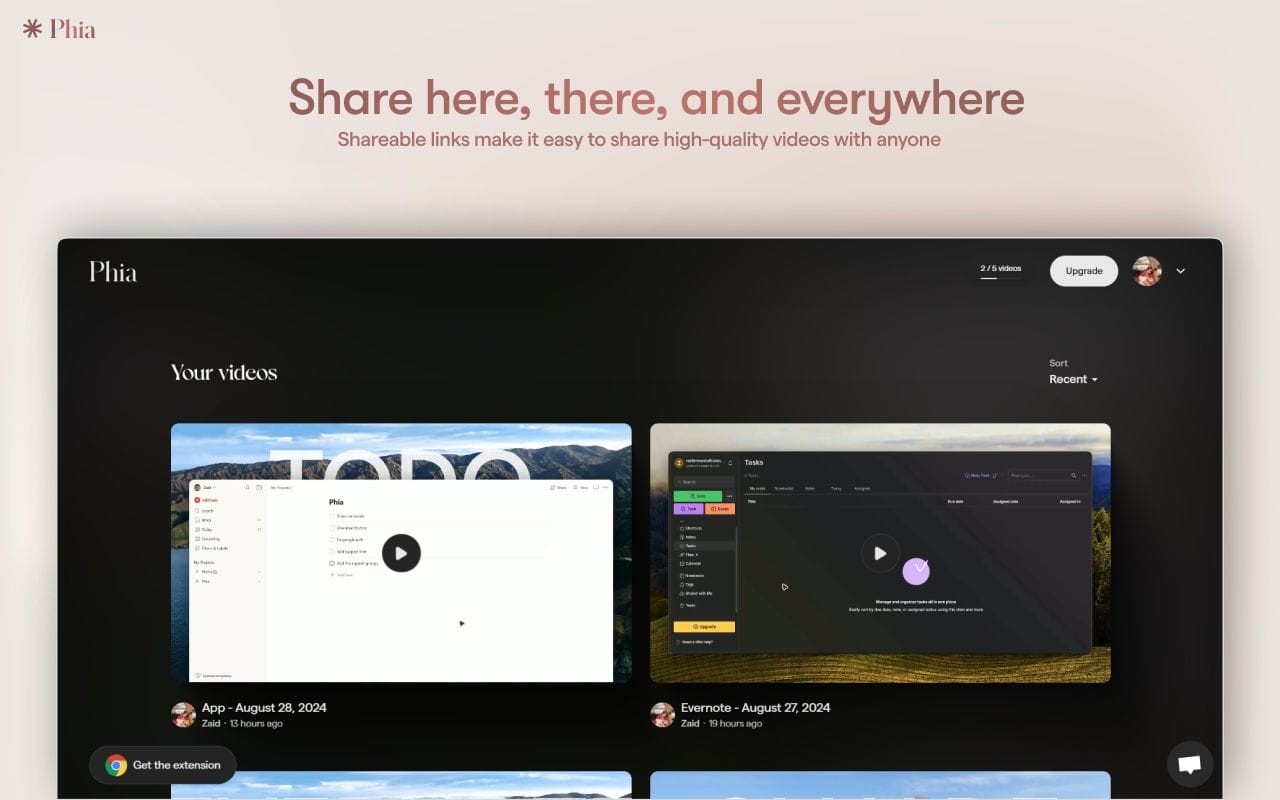
Task: Play the App - August 28 video
Action: [x=401, y=553]
